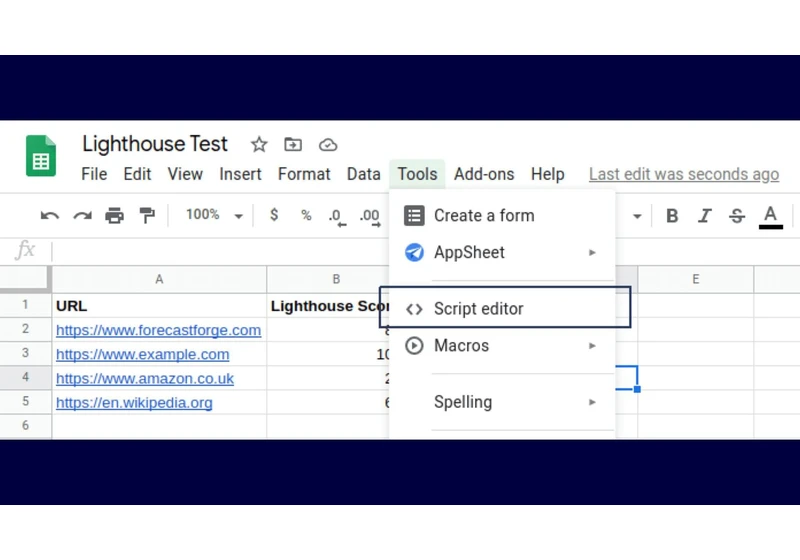This screenshot has height=560, width=800.
Task: Increase decimal places
Action: [370, 217]
